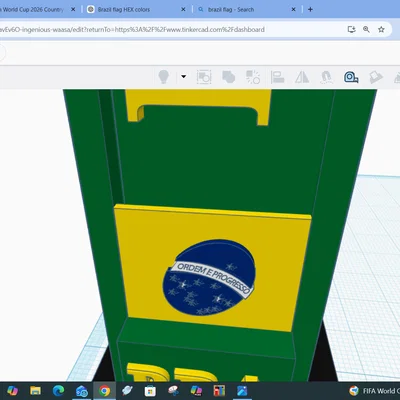Click the Group shapes toolbar icon
The image size is (400, 400).
pos(204,77)
